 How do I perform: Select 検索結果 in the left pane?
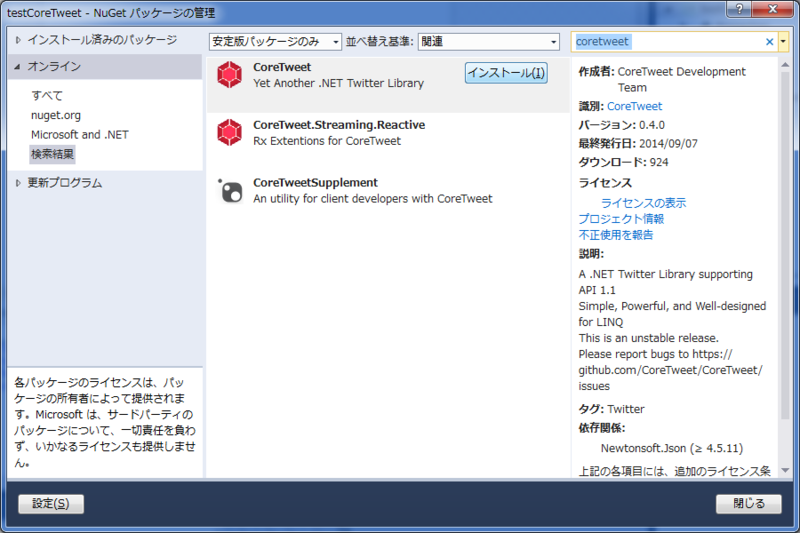[x=52, y=154]
